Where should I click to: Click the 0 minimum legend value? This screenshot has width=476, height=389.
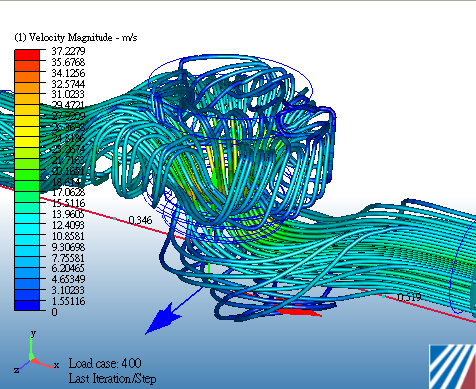pos(54,312)
